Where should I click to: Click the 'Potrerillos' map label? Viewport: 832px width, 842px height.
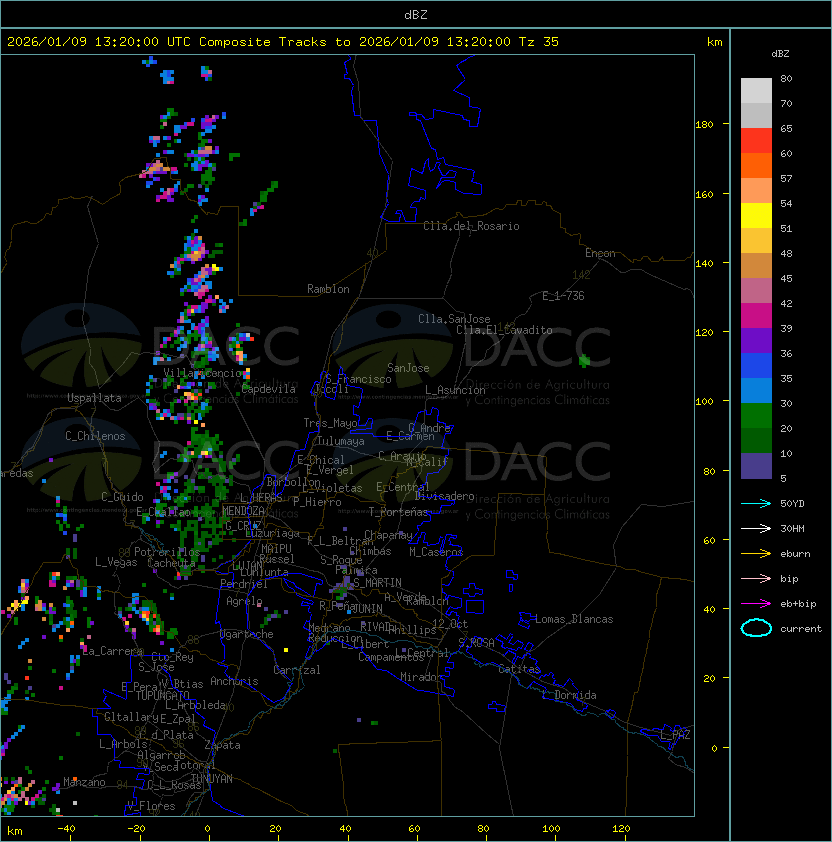[x=167, y=552]
